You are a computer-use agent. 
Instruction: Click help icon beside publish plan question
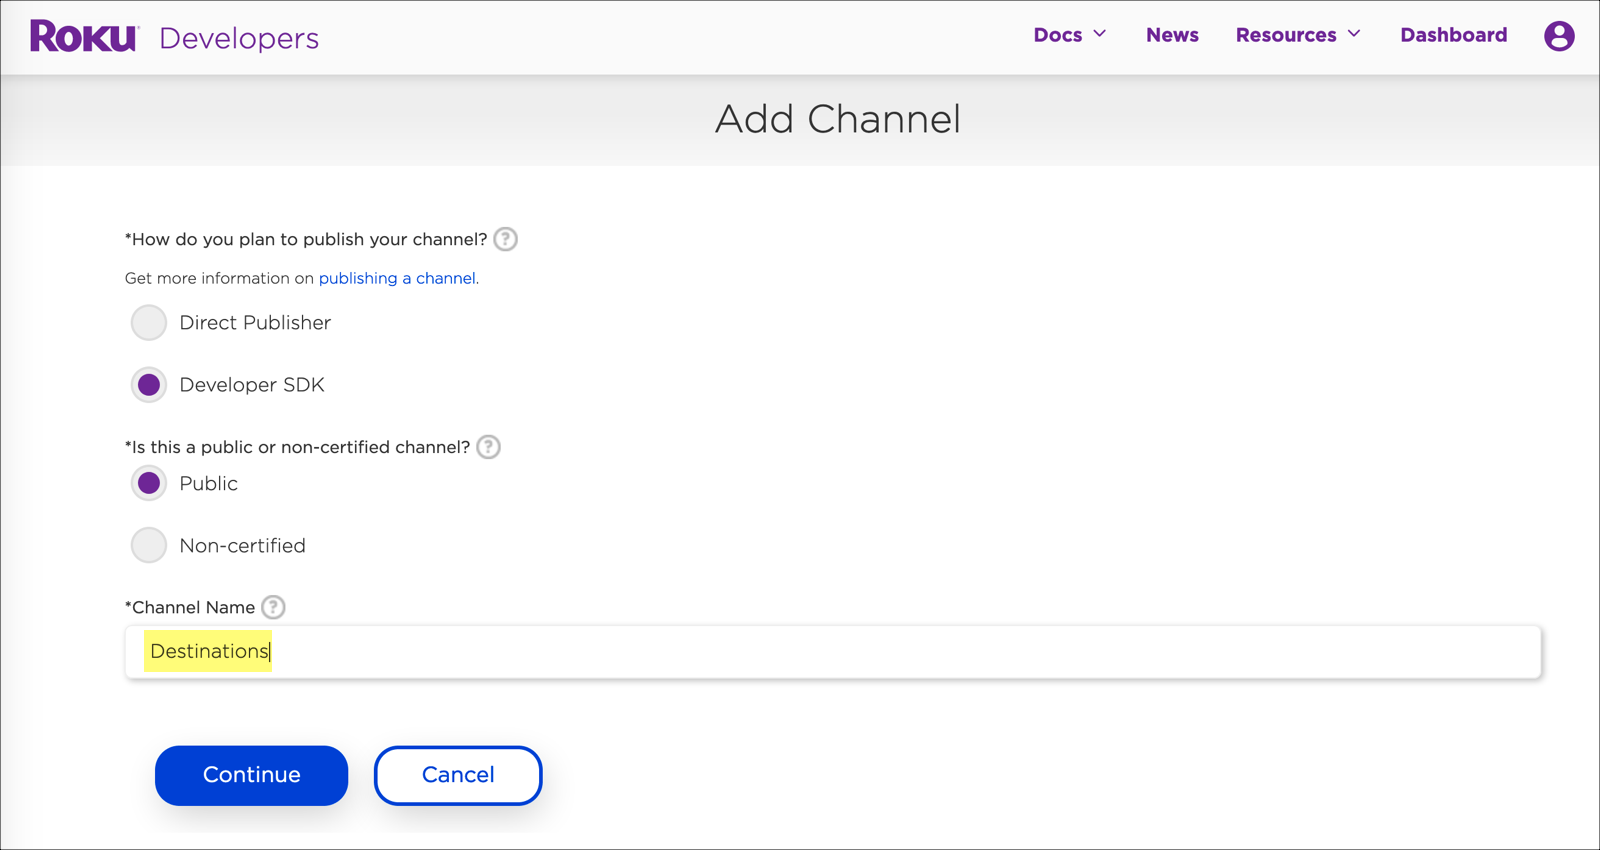(x=506, y=239)
